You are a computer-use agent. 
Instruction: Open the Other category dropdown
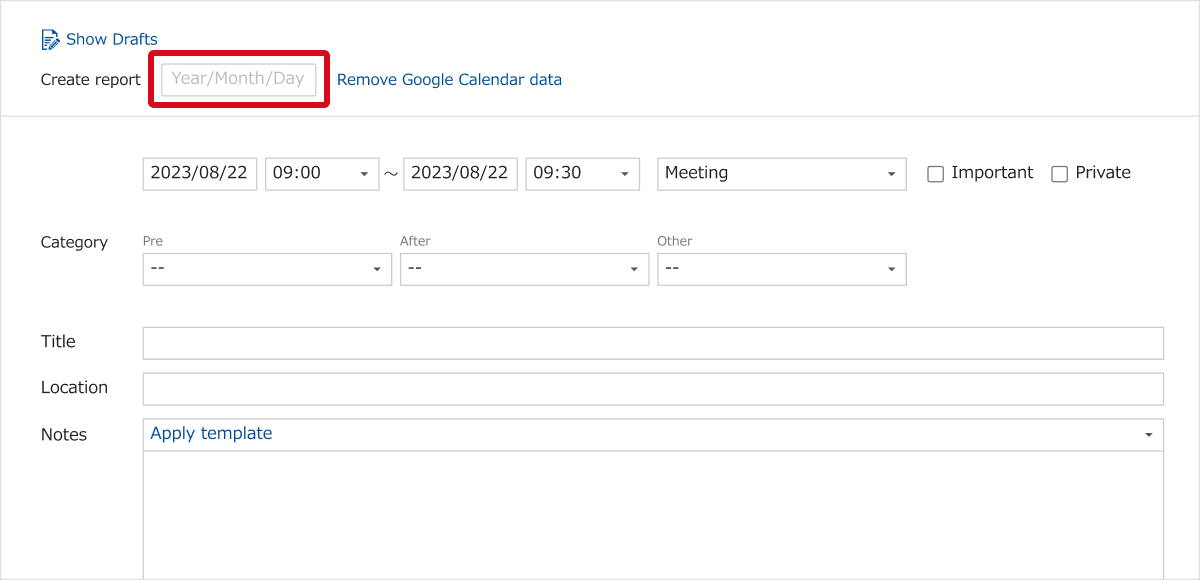tap(782, 269)
